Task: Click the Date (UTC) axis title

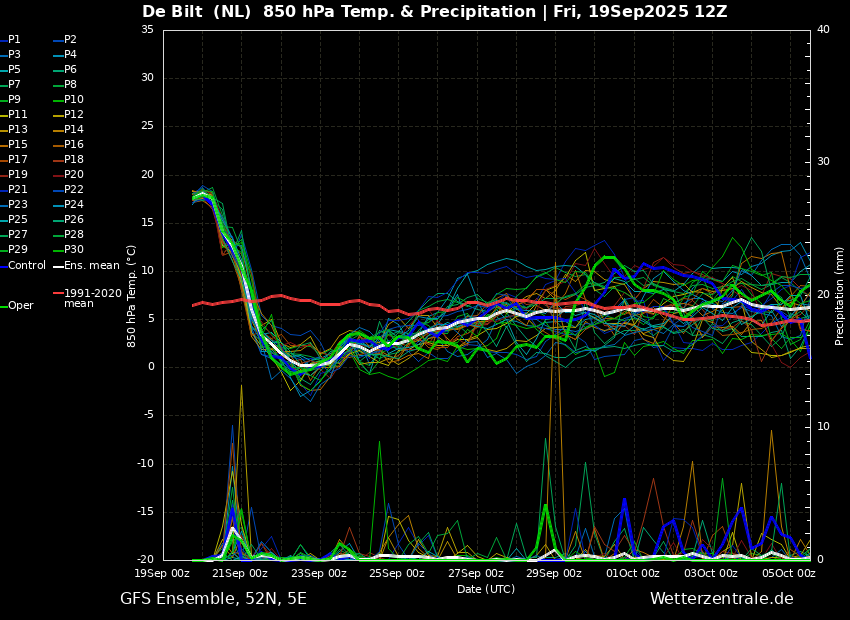Action: (x=486, y=589)
